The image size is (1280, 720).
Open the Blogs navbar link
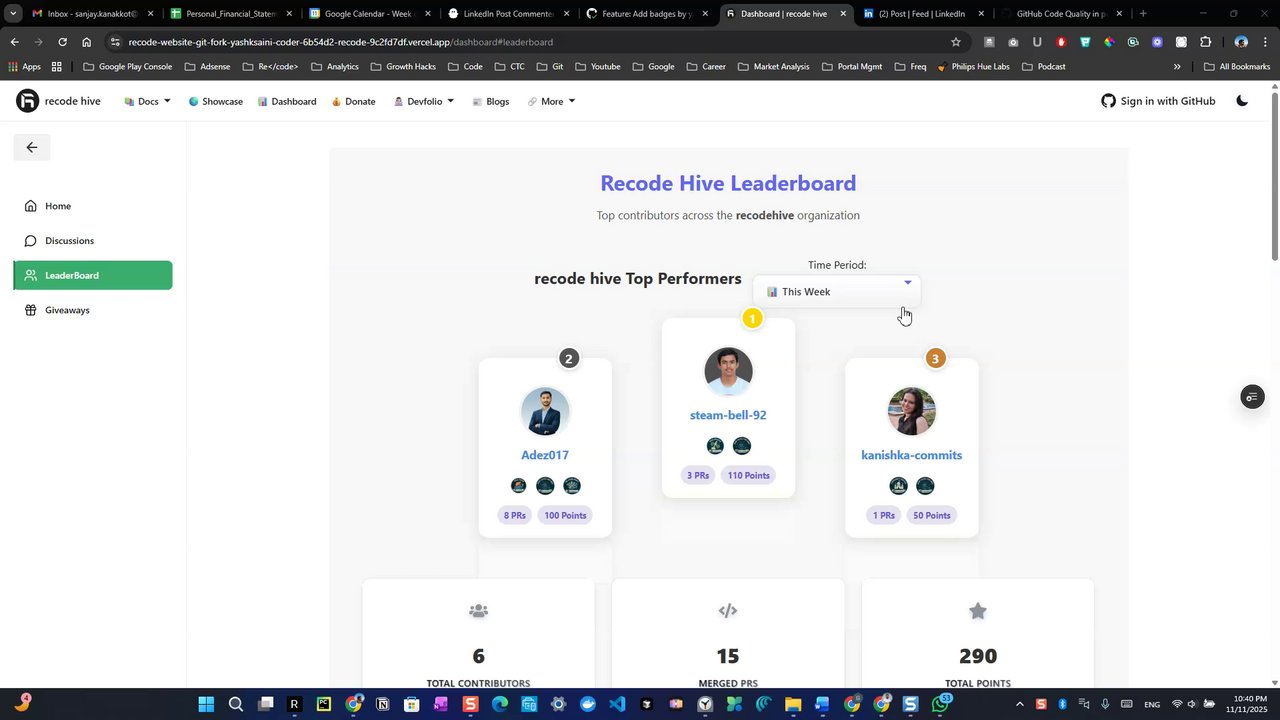490,101
